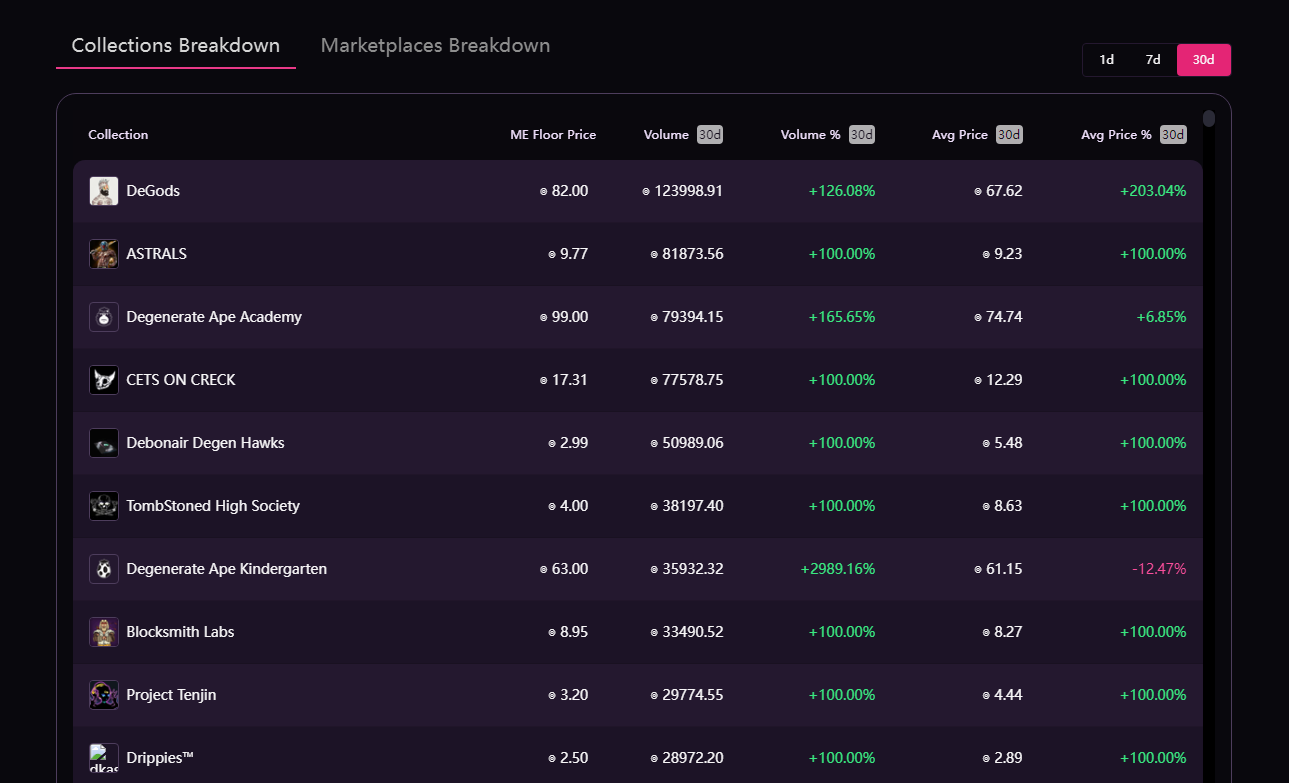Click the Project Tenjin avatar icon

(104, 695)
